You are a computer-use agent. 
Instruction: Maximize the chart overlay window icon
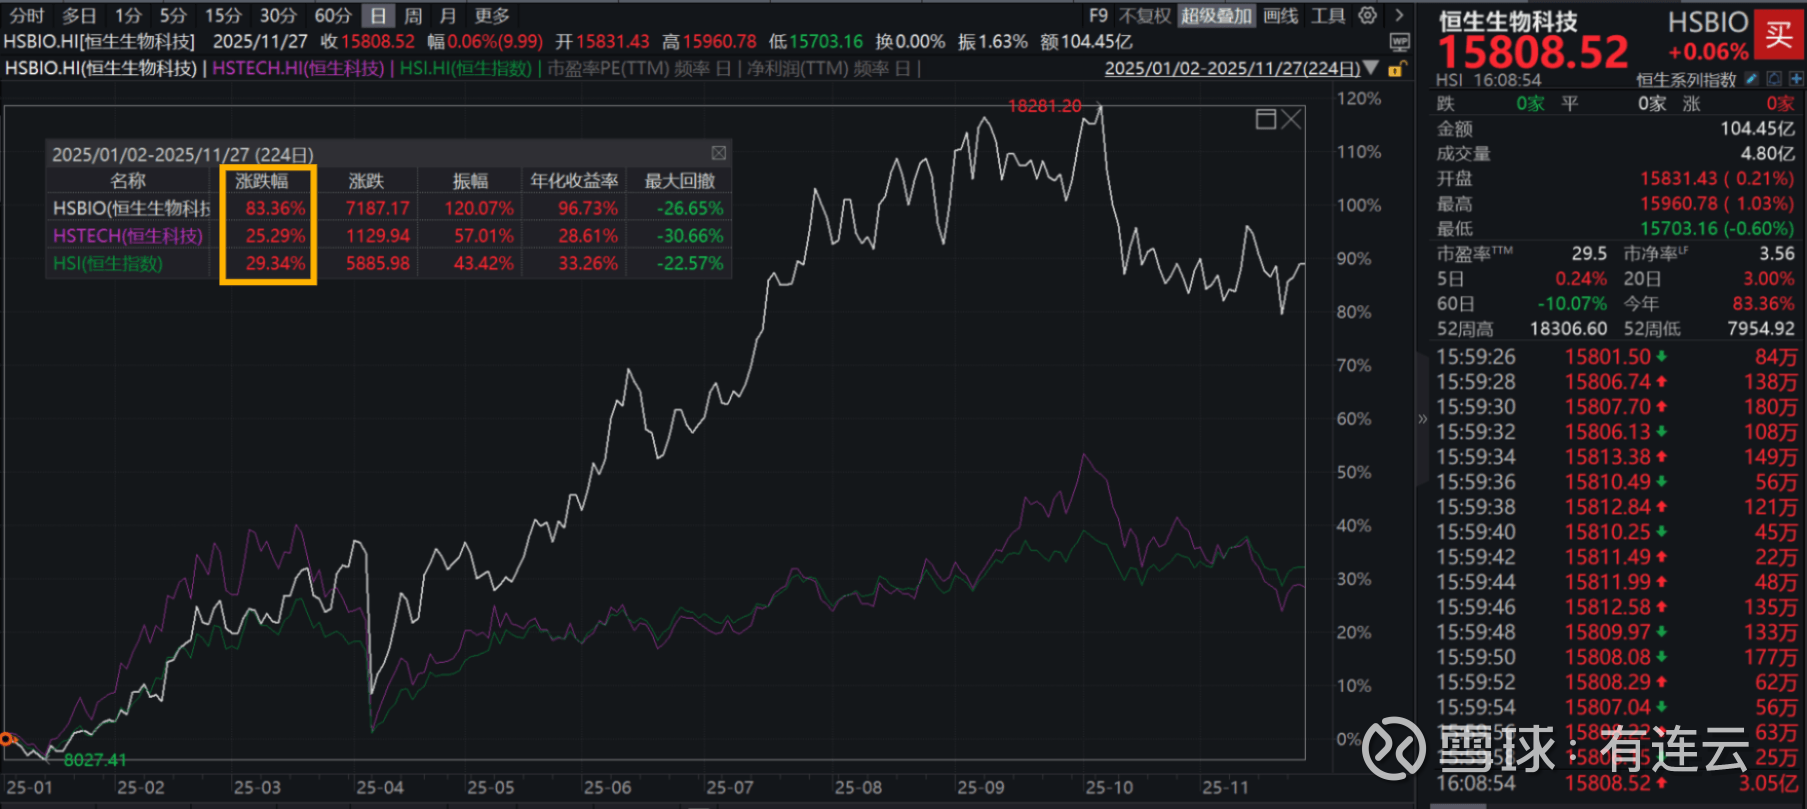tap(1265, 119)
